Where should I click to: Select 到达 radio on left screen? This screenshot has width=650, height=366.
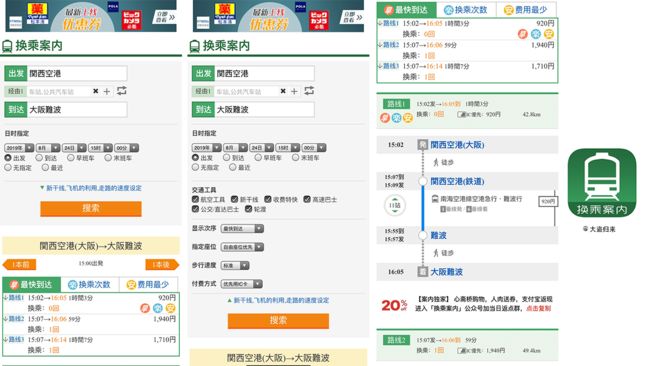click(39, 158)
